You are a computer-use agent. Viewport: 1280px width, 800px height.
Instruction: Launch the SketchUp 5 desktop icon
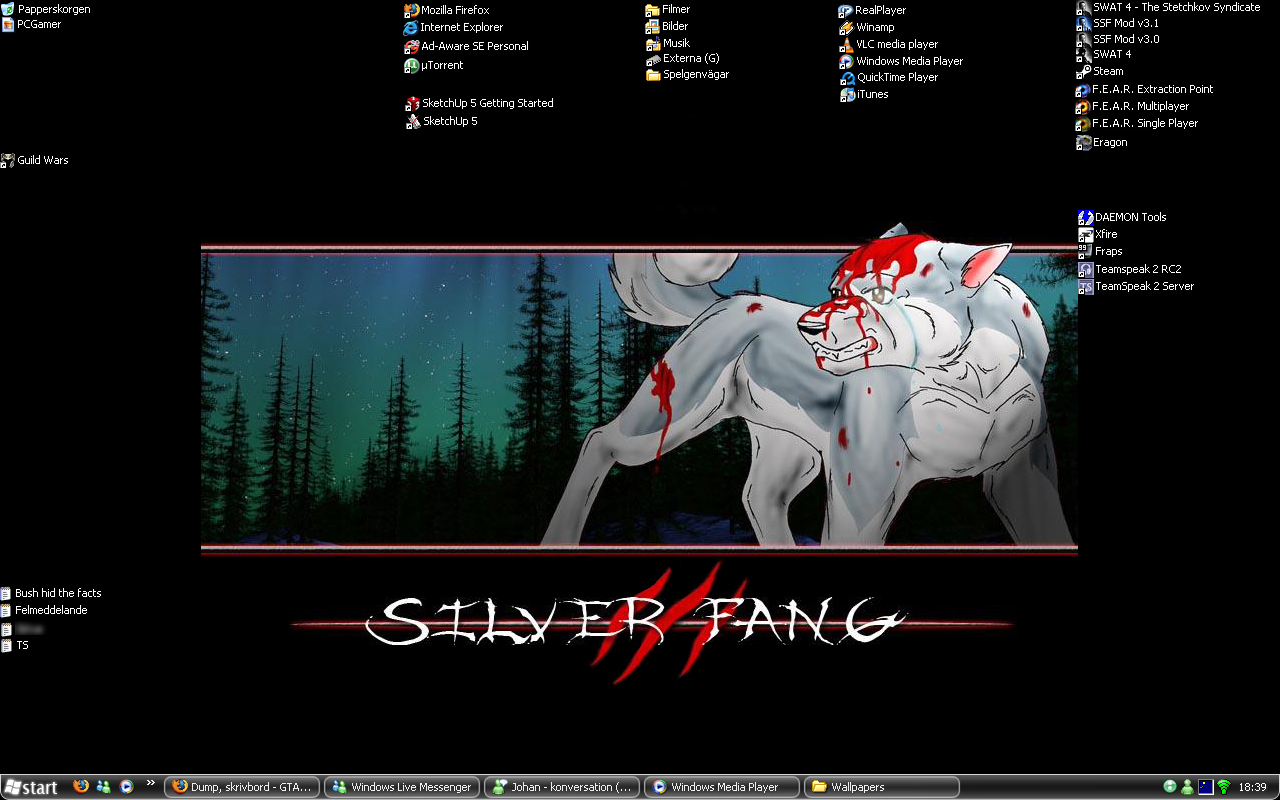(442, 121)
